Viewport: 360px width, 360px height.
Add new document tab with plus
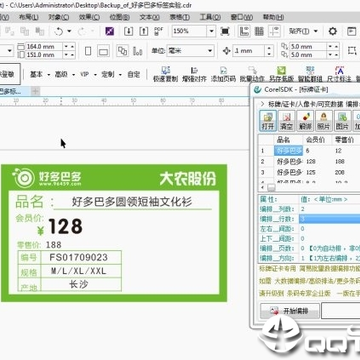click(35, 91)
